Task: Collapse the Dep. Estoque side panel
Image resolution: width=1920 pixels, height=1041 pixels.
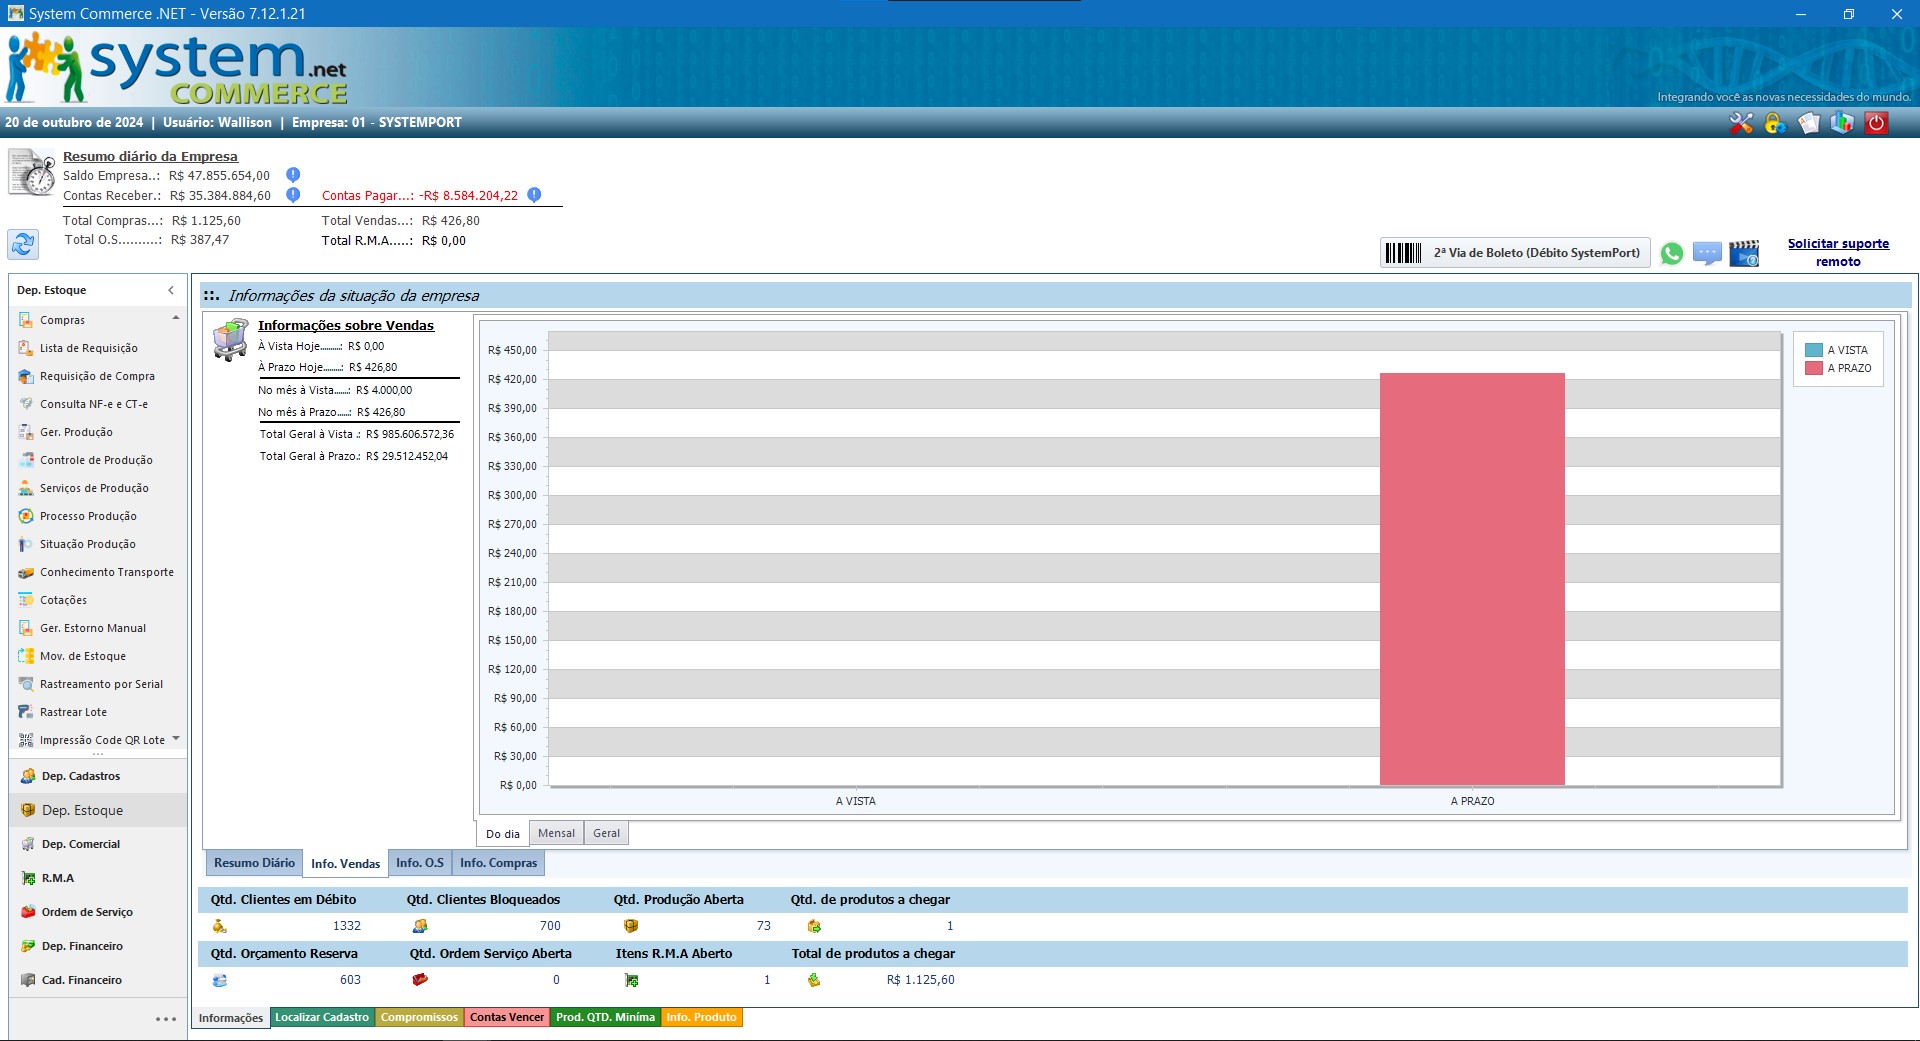Action: coord(171,290)
